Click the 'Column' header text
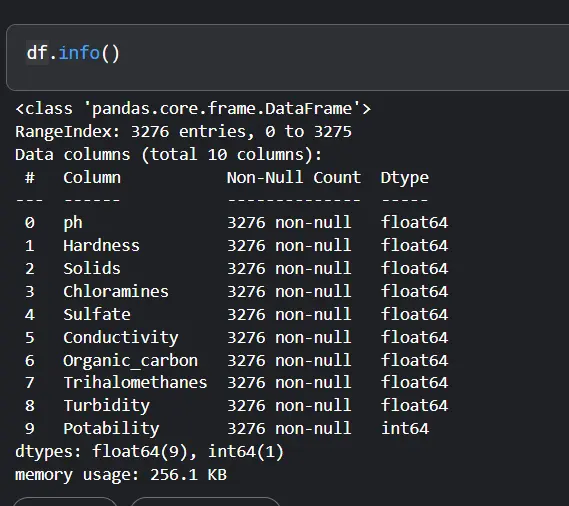The image size is (569, 506). [x=92, y=177]
